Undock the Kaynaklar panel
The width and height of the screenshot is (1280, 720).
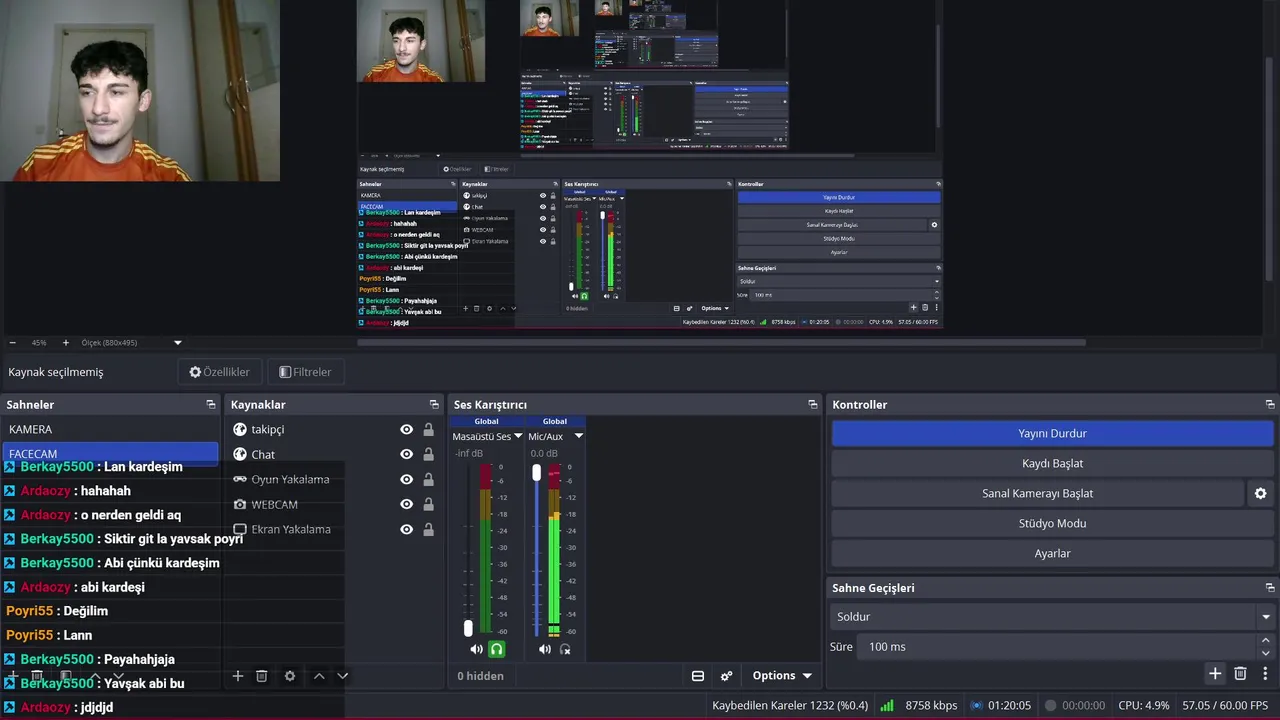434,405
